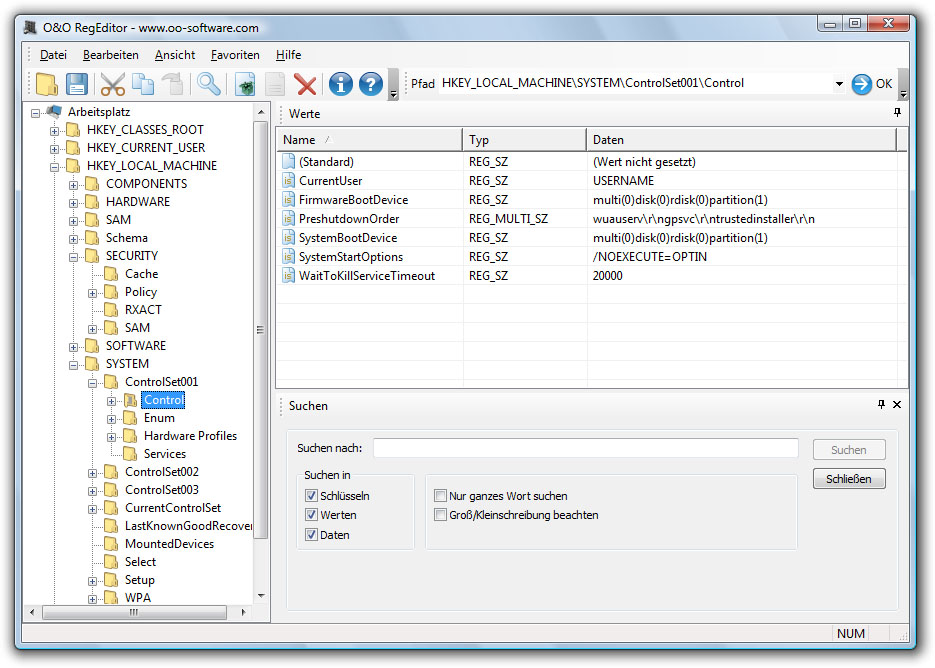The height and width of the screenshot is (668, 935).
Task: Click the Suchen nach input field
Action: 585,448
